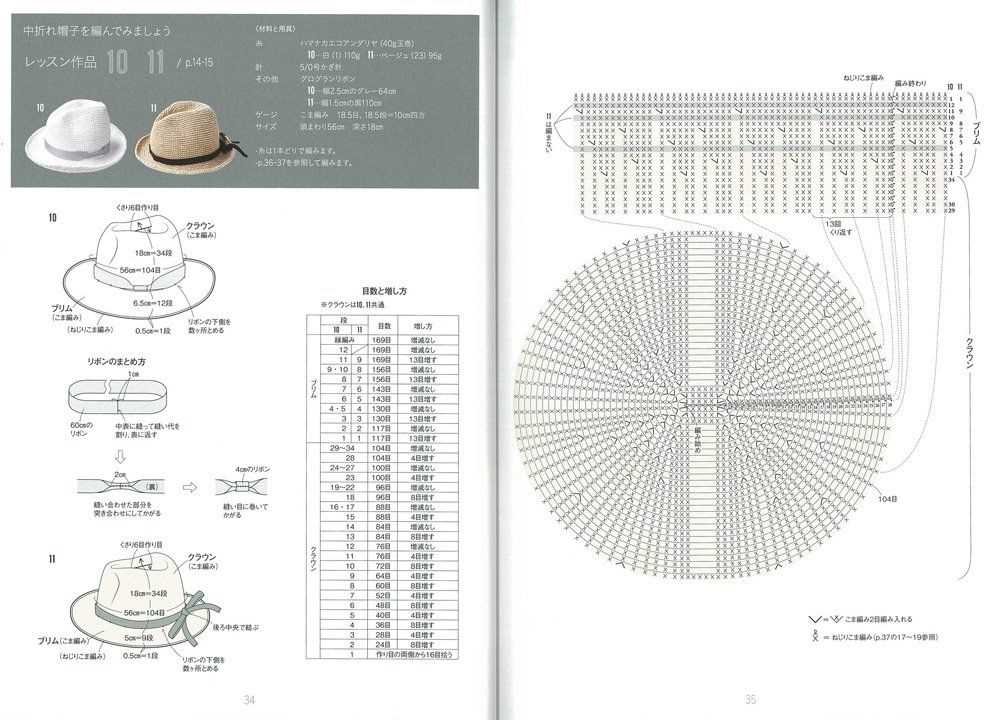Click the 編み始め label at the chart center
This screenshot has width=1000, height=720.
698,440
